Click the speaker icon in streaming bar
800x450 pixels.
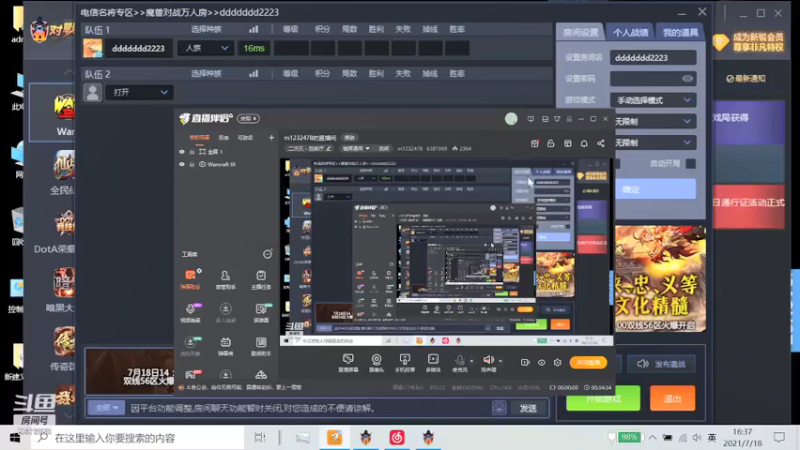pos(488,362)
